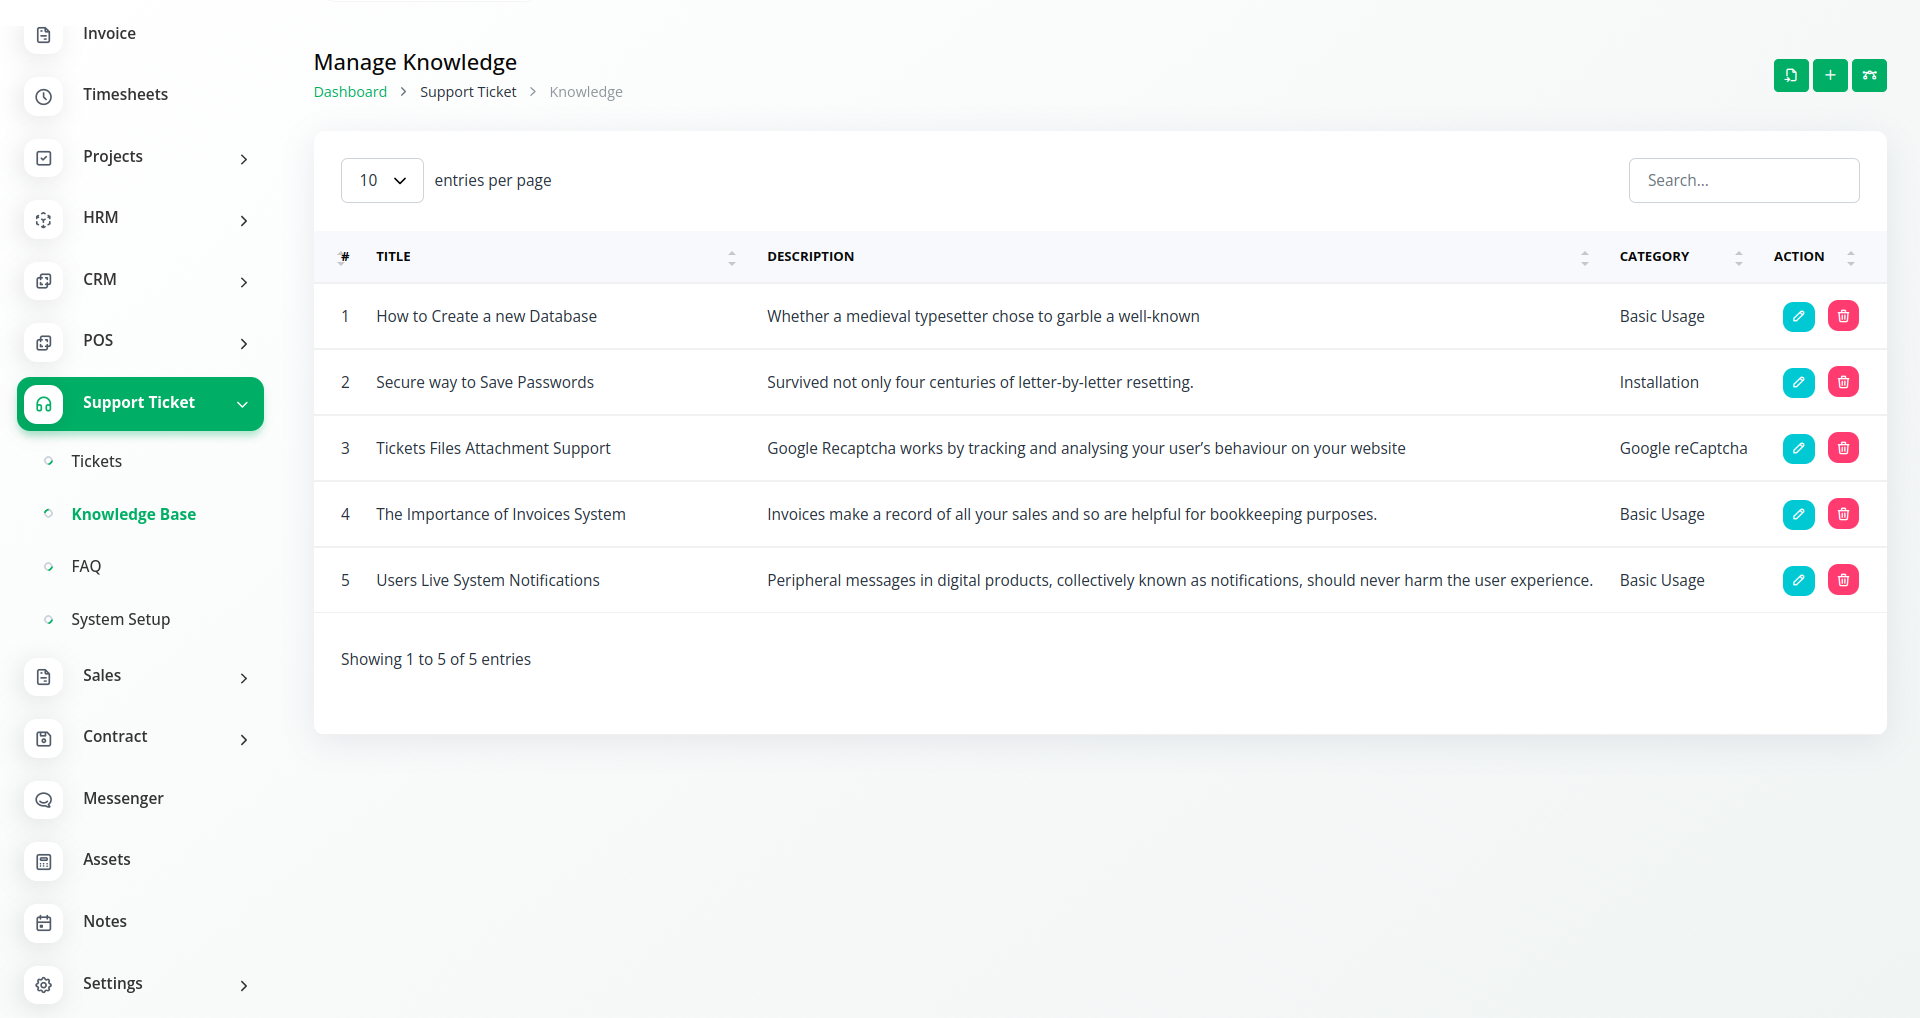Open the Tickets submenu item
This screenshot has height=1018, width=1920.
(x=97, y=461)
